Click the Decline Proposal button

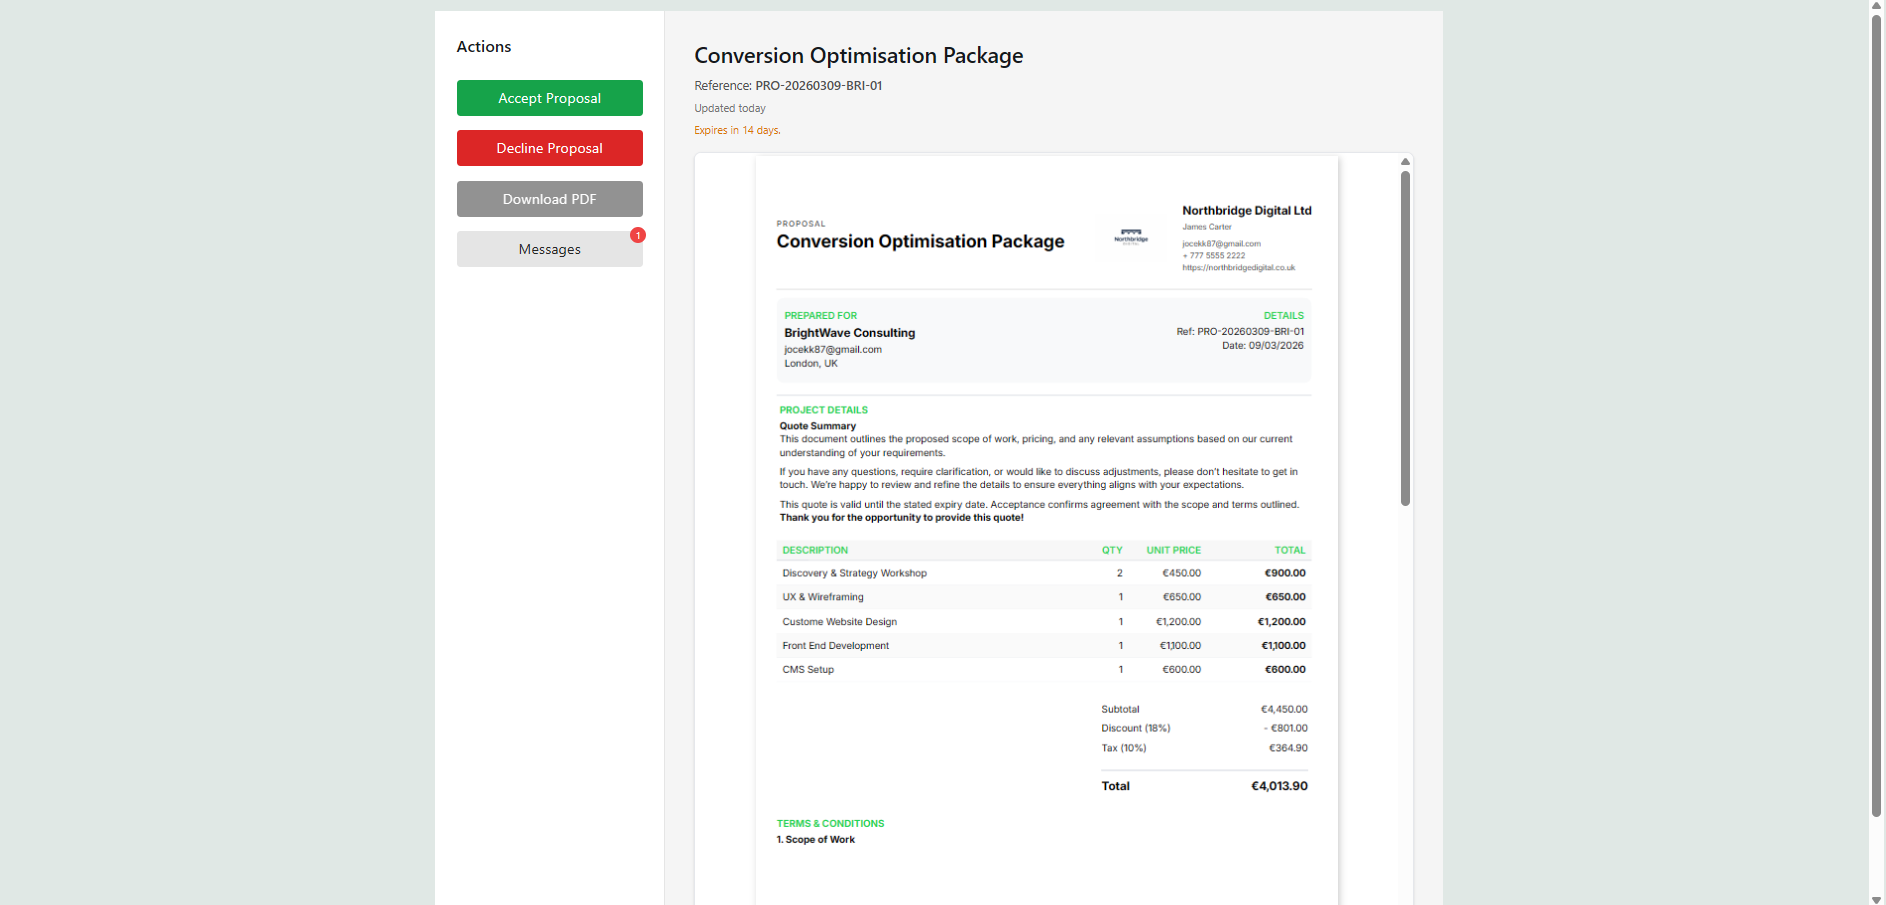tap(549, 148)
